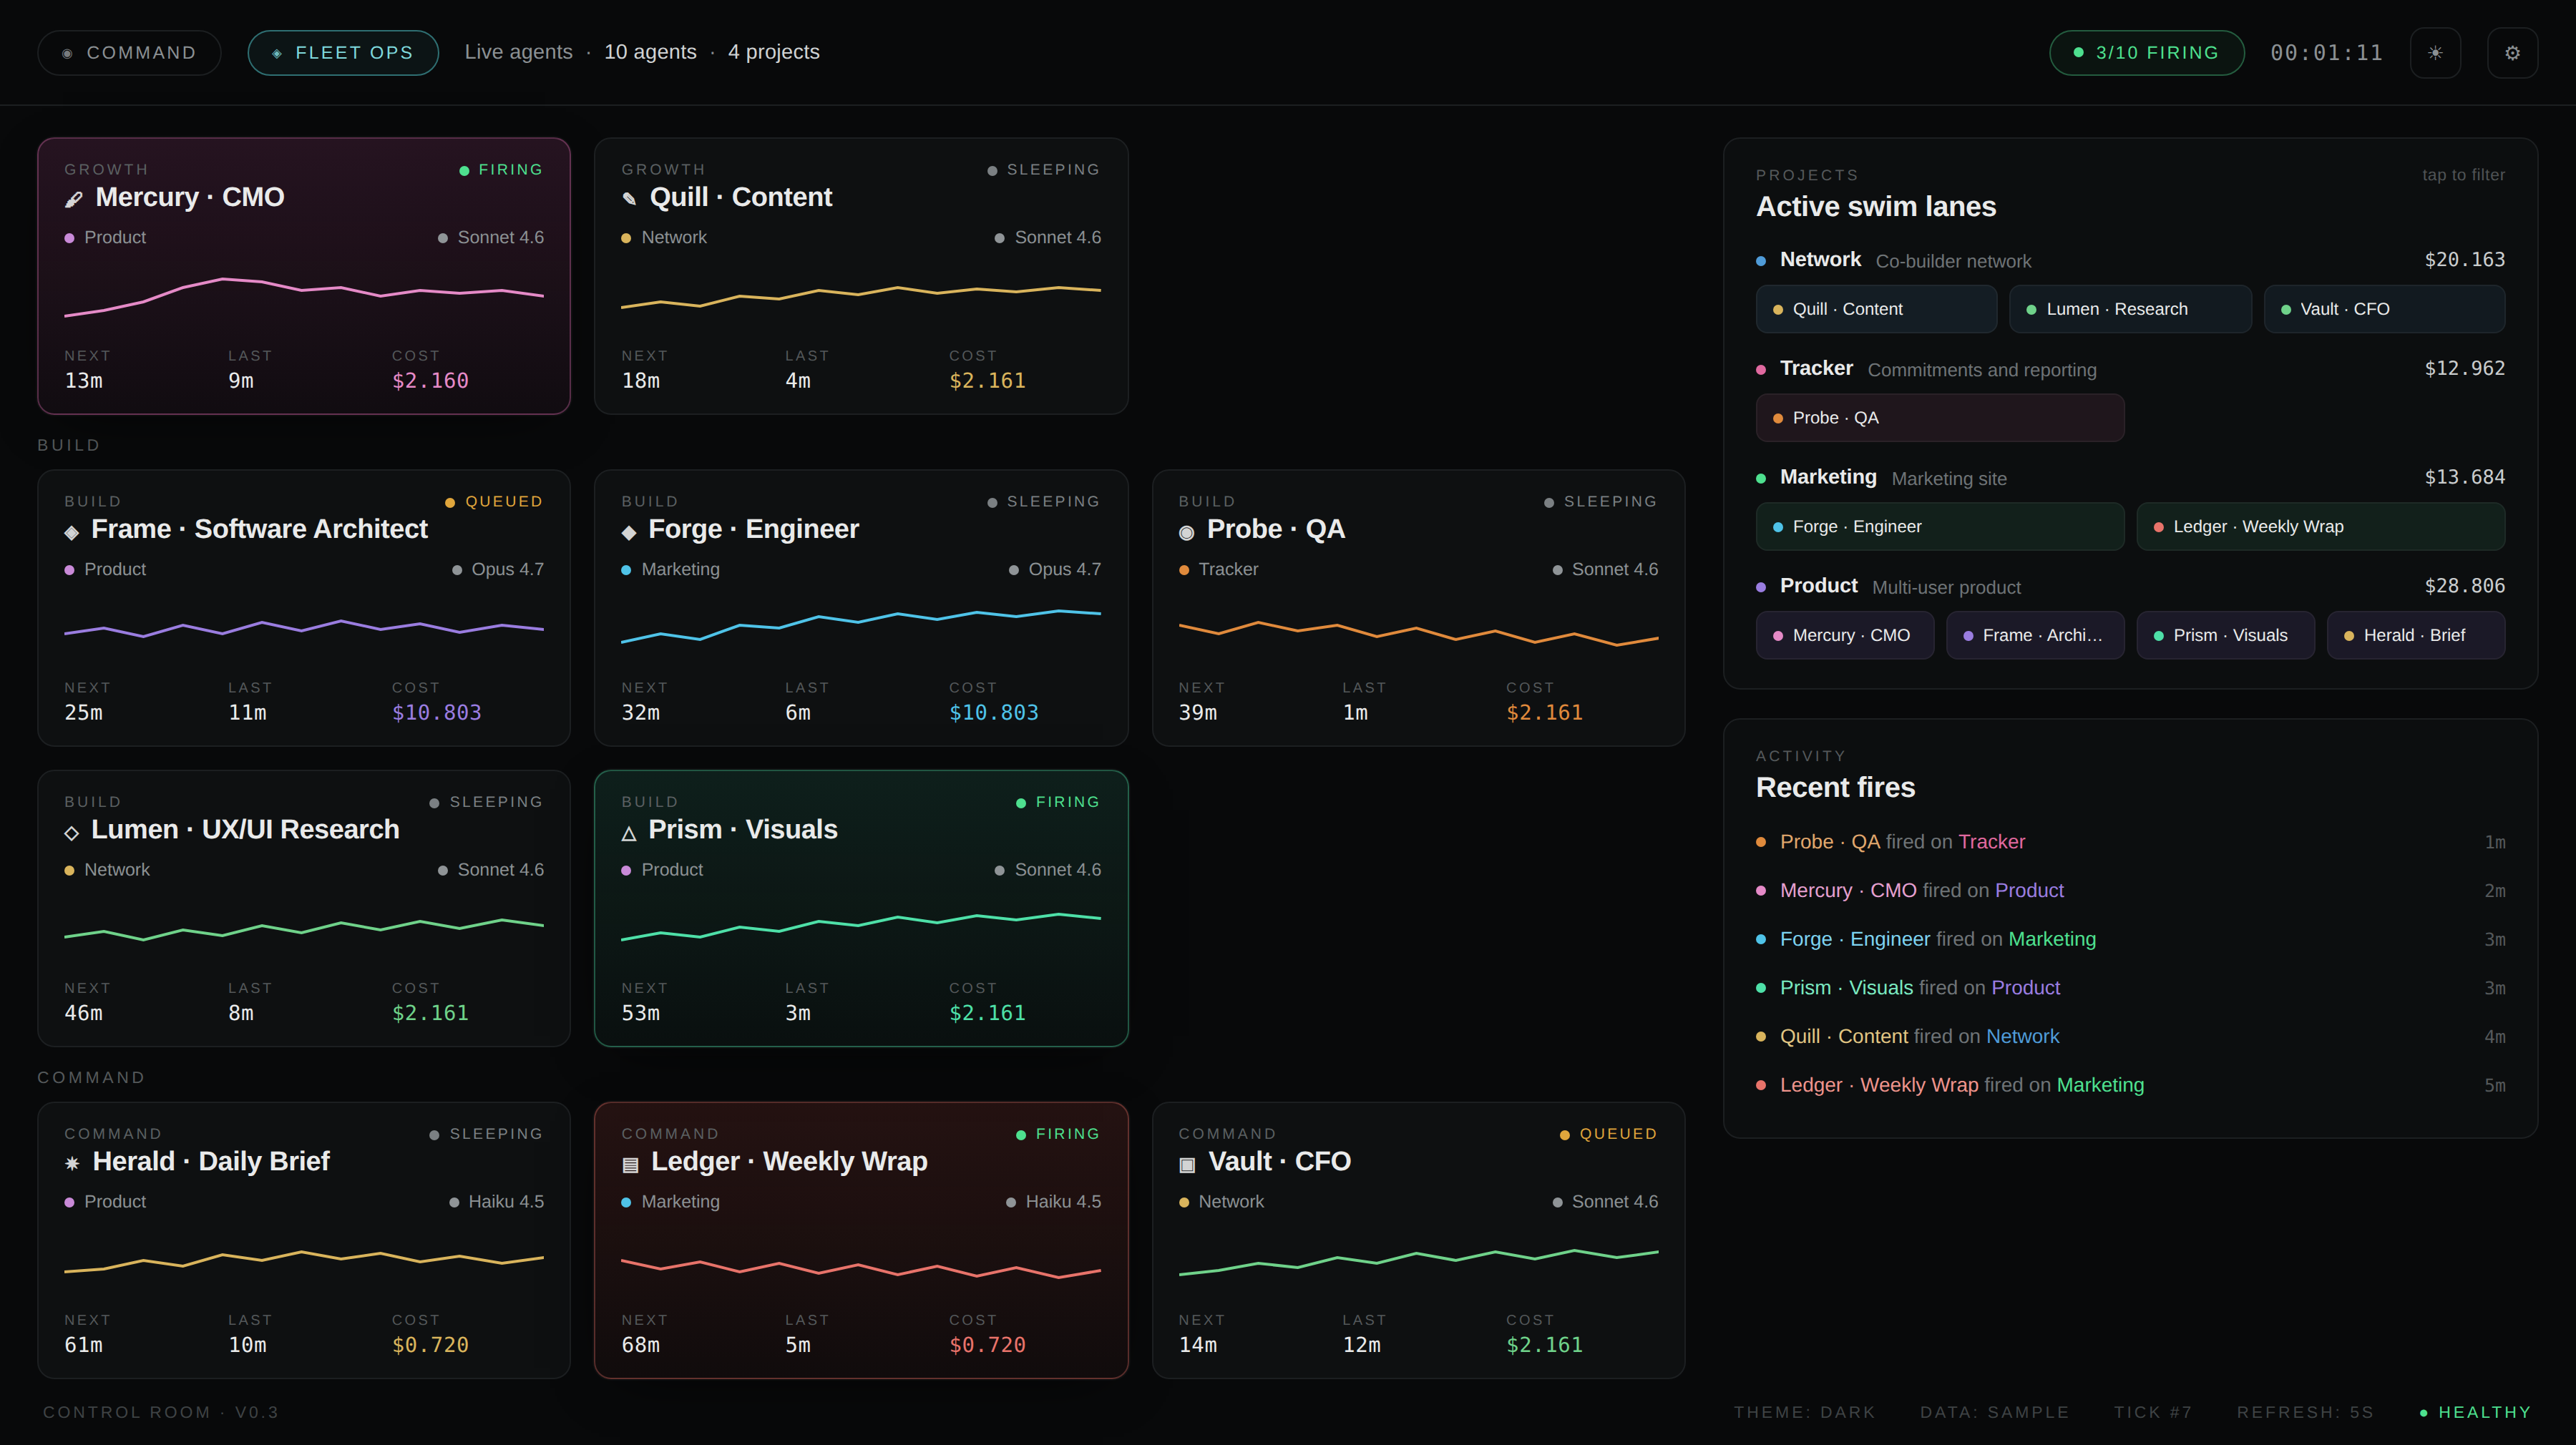2576x1445 pixels.
Task: Filter by the Product swim lane
Action: (2130, 587)
